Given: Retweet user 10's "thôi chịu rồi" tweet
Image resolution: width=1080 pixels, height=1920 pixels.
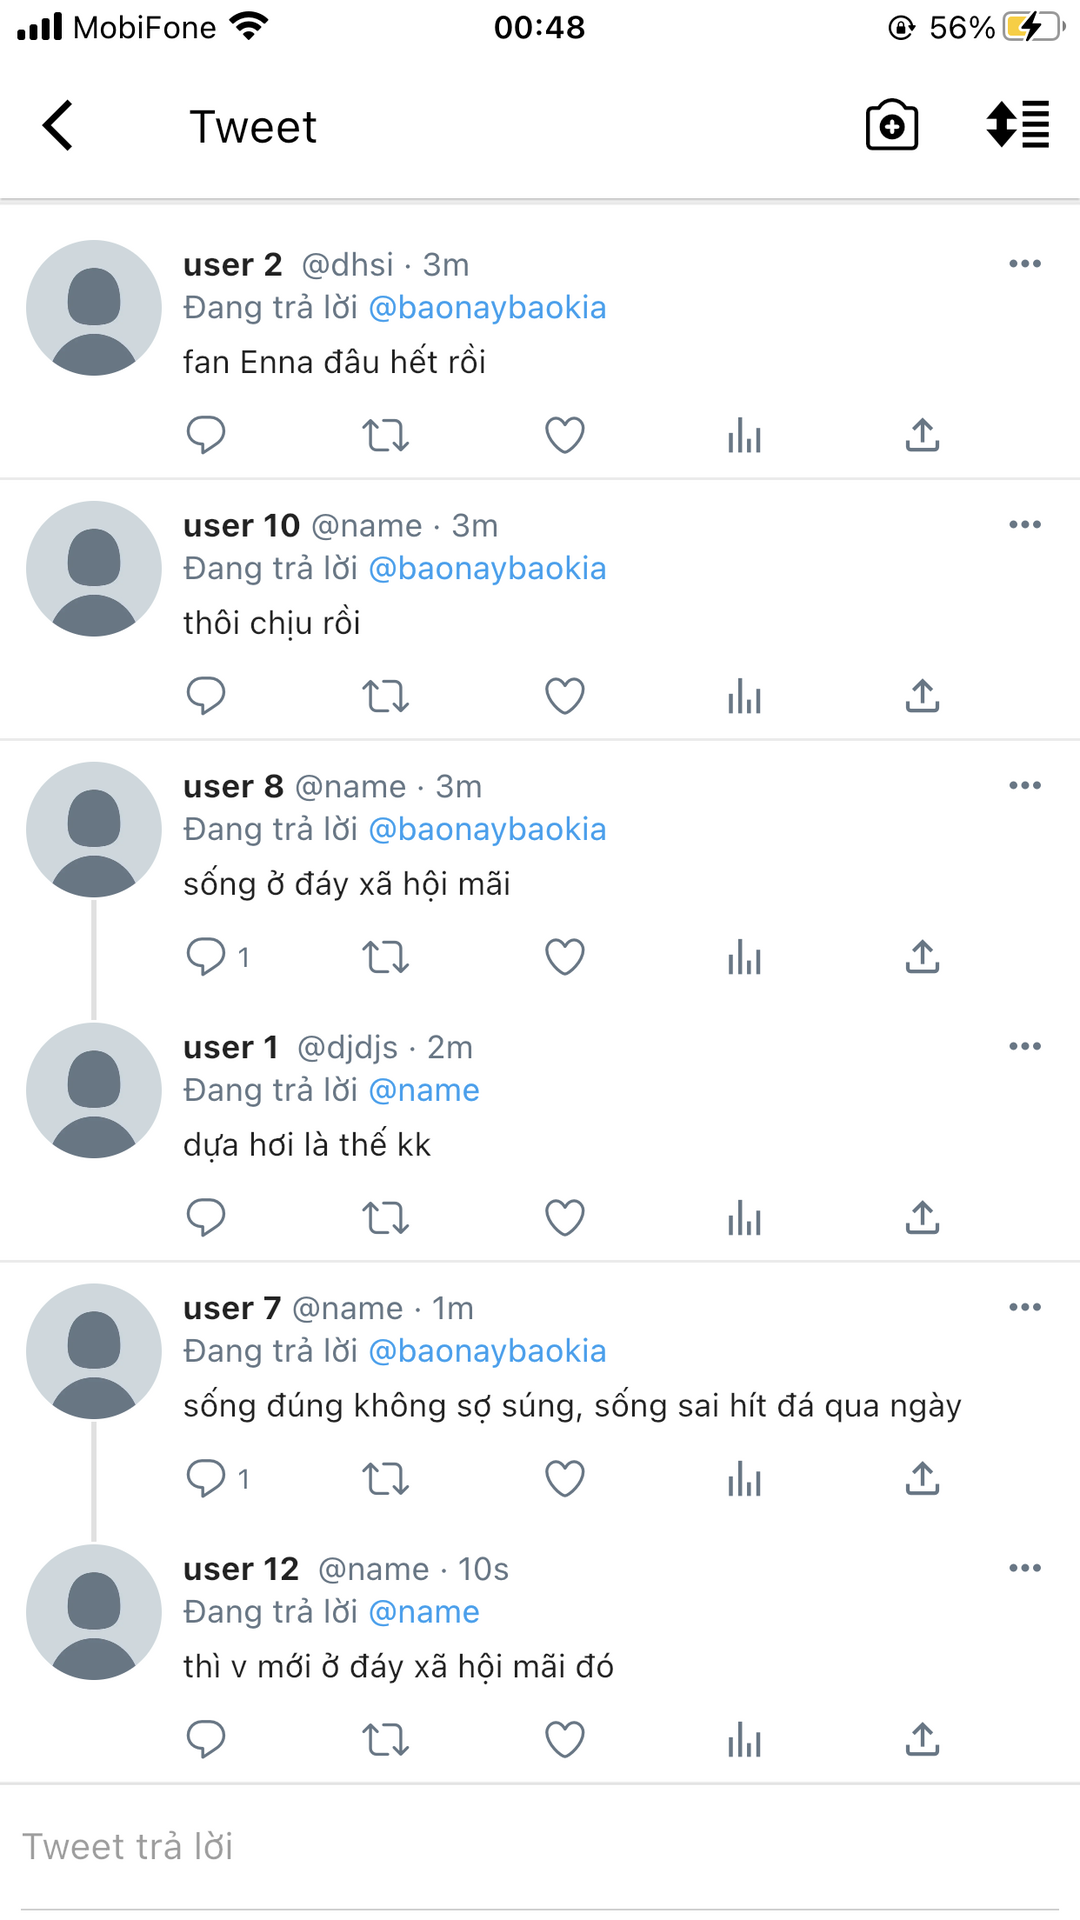Looking at the screenshot, I should [386, 696].
